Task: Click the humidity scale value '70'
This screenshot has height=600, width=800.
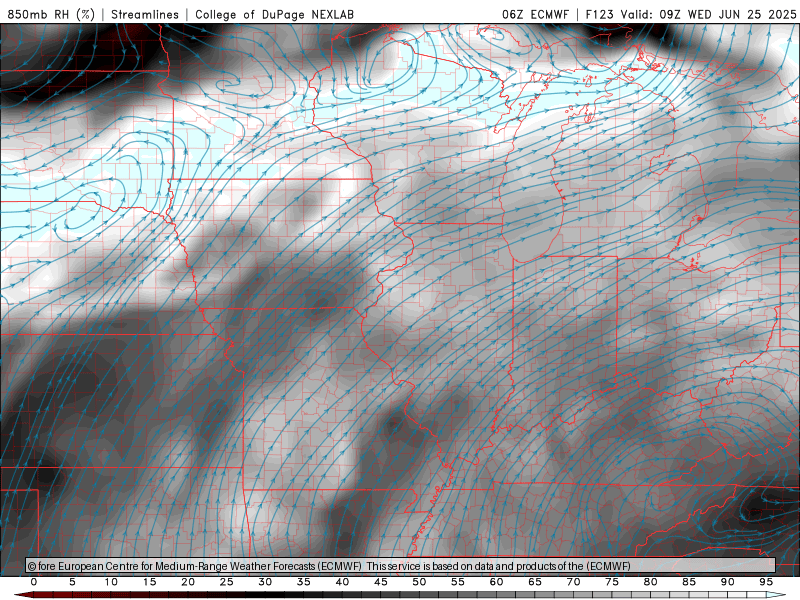Action: coord(573,582)
